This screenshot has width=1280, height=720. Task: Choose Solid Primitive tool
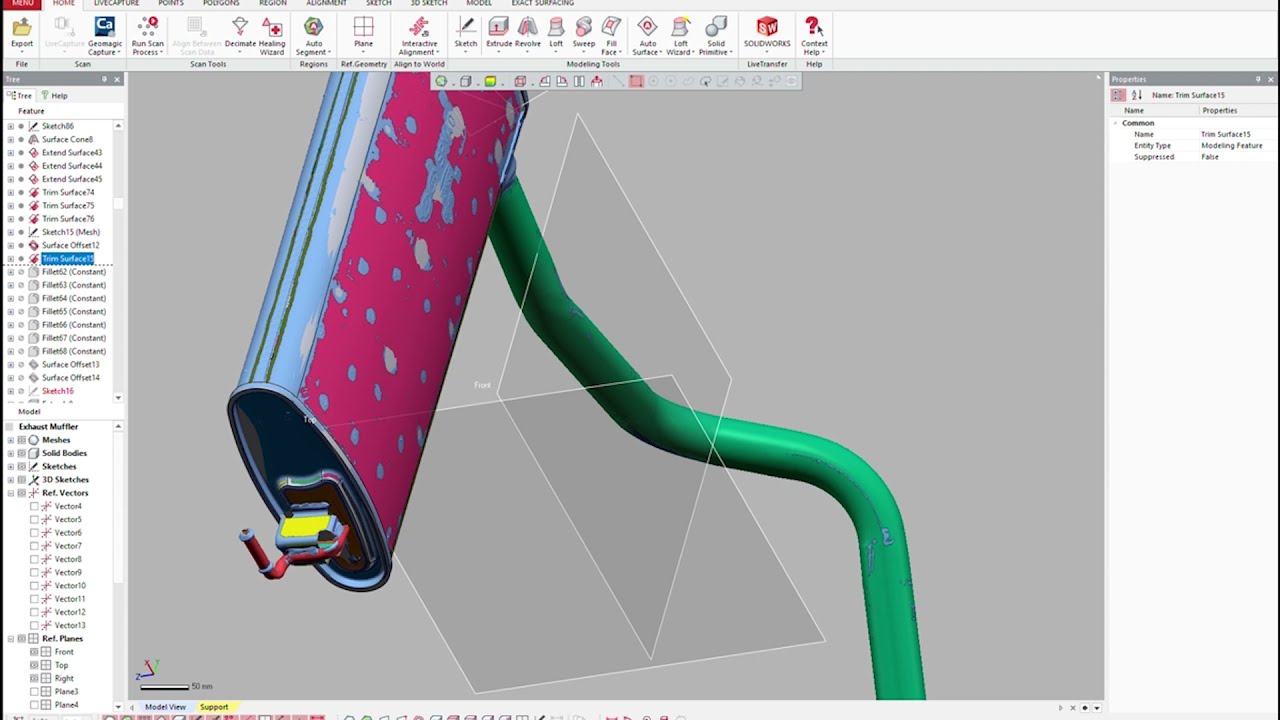click(x=716, y=35)
